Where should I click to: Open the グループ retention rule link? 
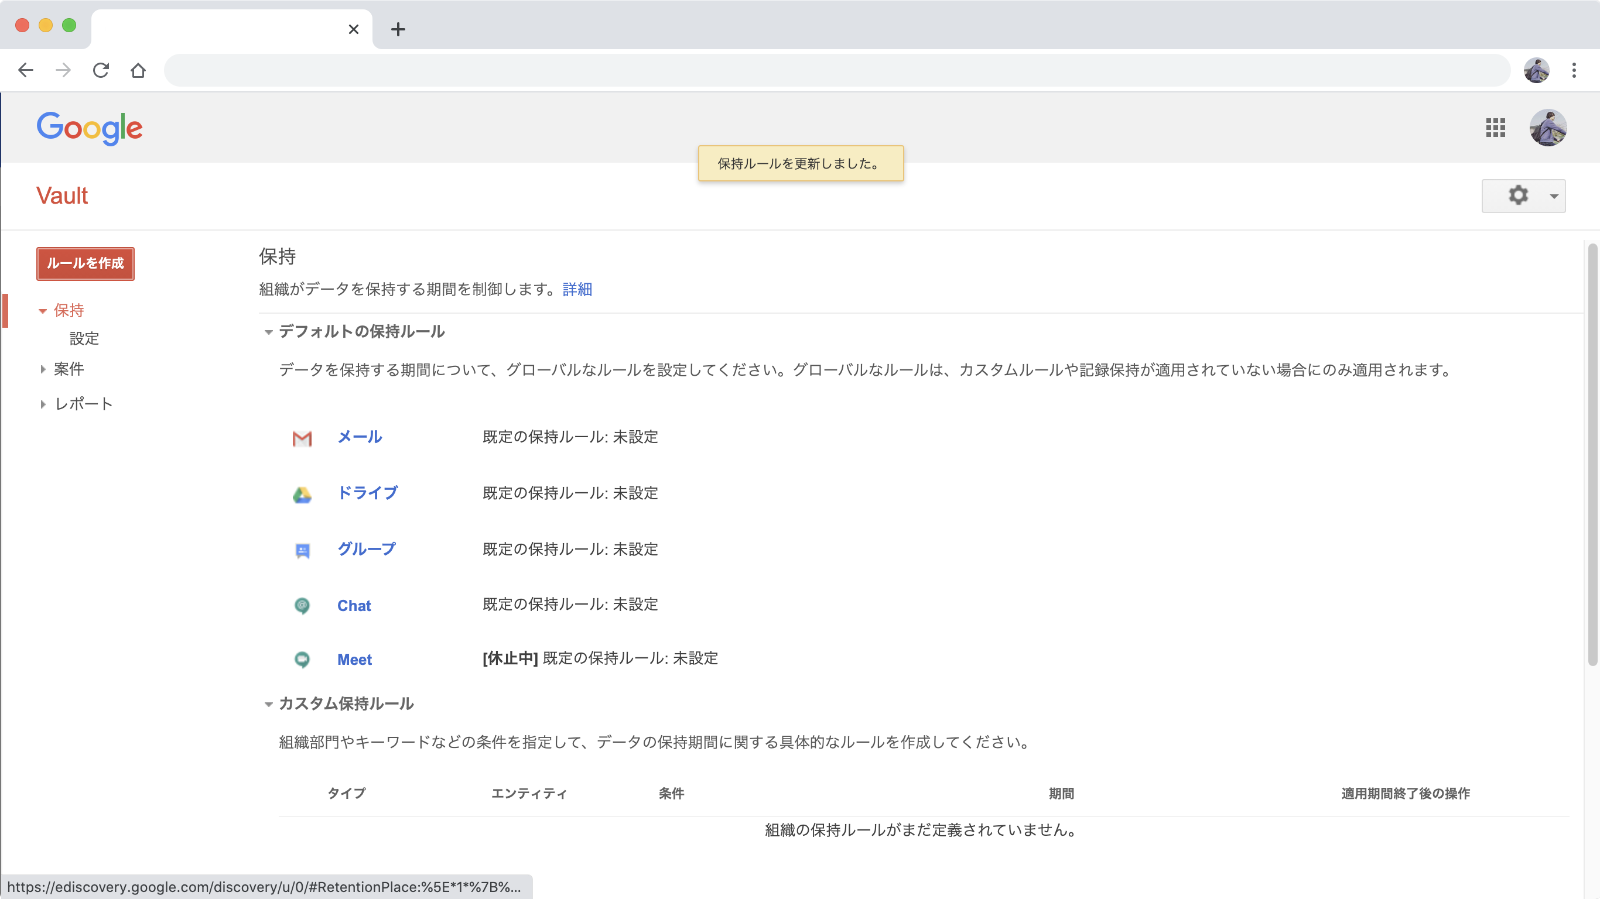[366, 549]
